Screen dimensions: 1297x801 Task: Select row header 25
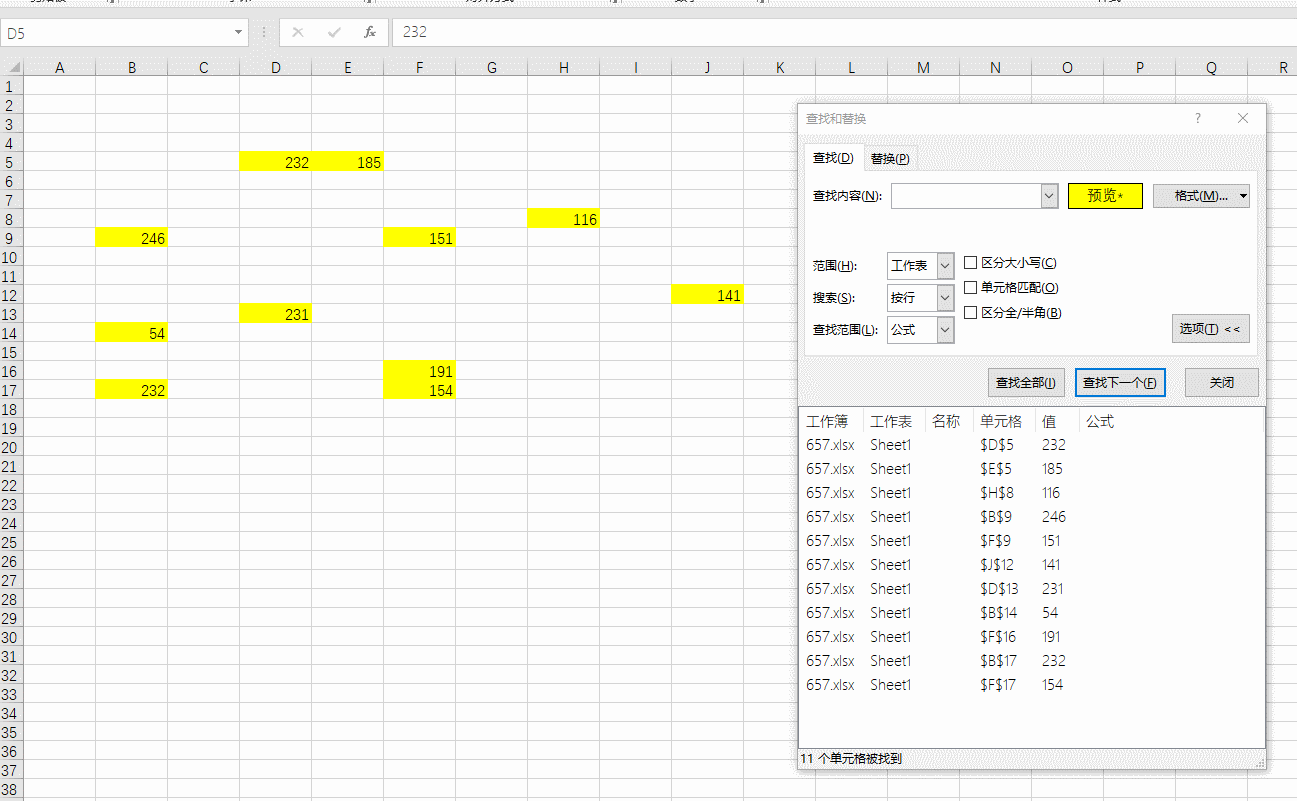[x=11, y=542]
